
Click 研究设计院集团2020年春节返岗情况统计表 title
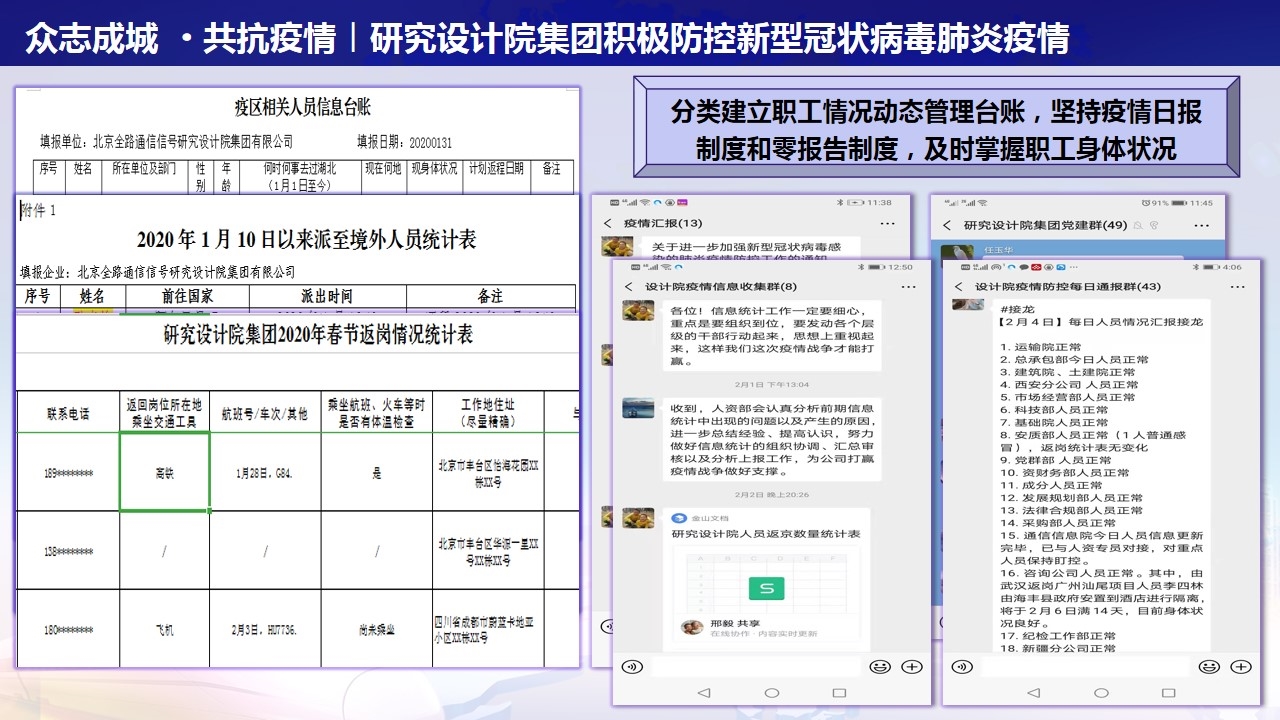click(318, 336)
